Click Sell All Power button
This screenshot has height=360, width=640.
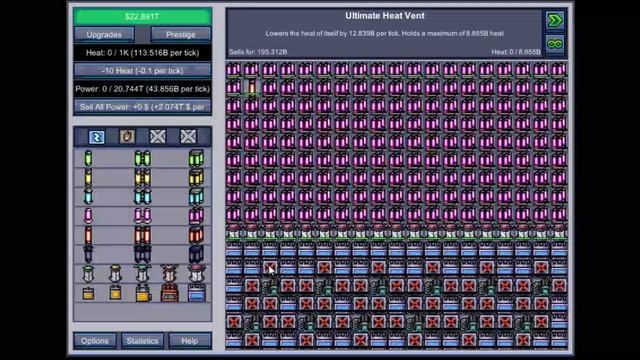(142, 107)
